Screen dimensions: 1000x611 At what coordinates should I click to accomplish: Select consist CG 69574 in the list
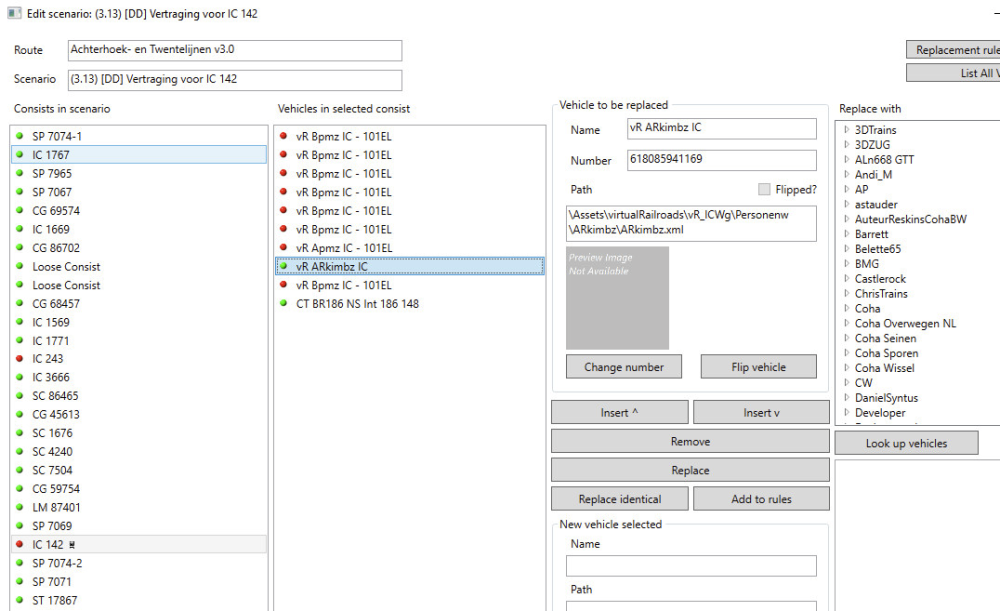tap(56, 211)
